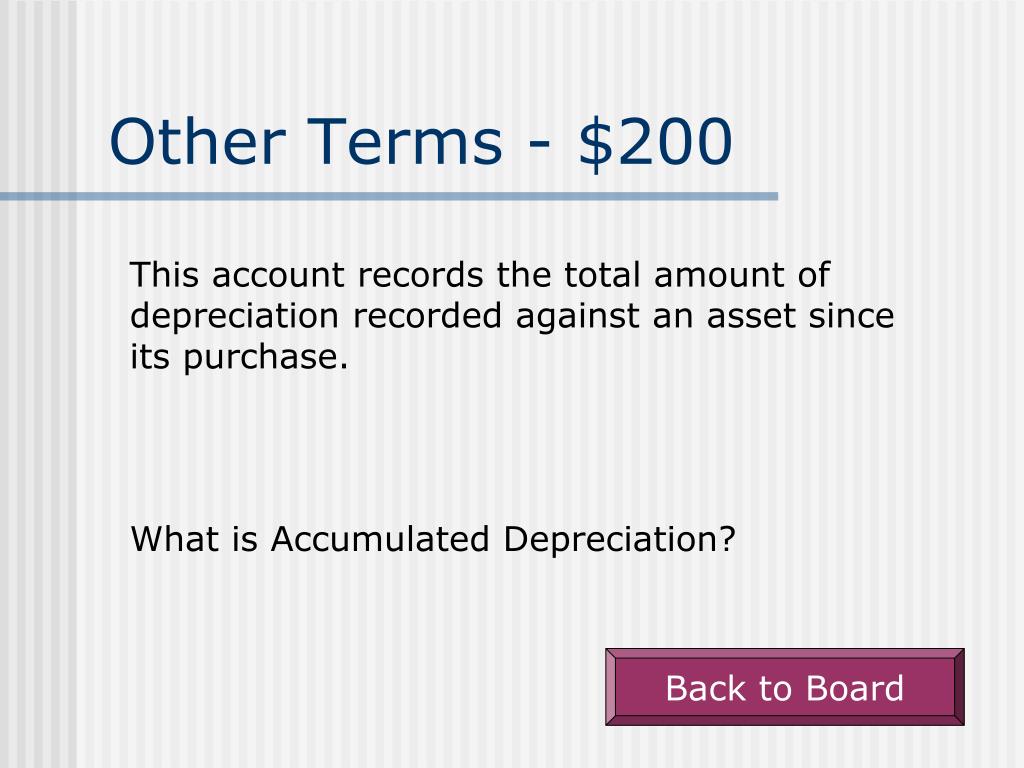Click the word "This" starting the clue
The image size is (1024, 768).
pyautogui.click(x=164, y=275)
